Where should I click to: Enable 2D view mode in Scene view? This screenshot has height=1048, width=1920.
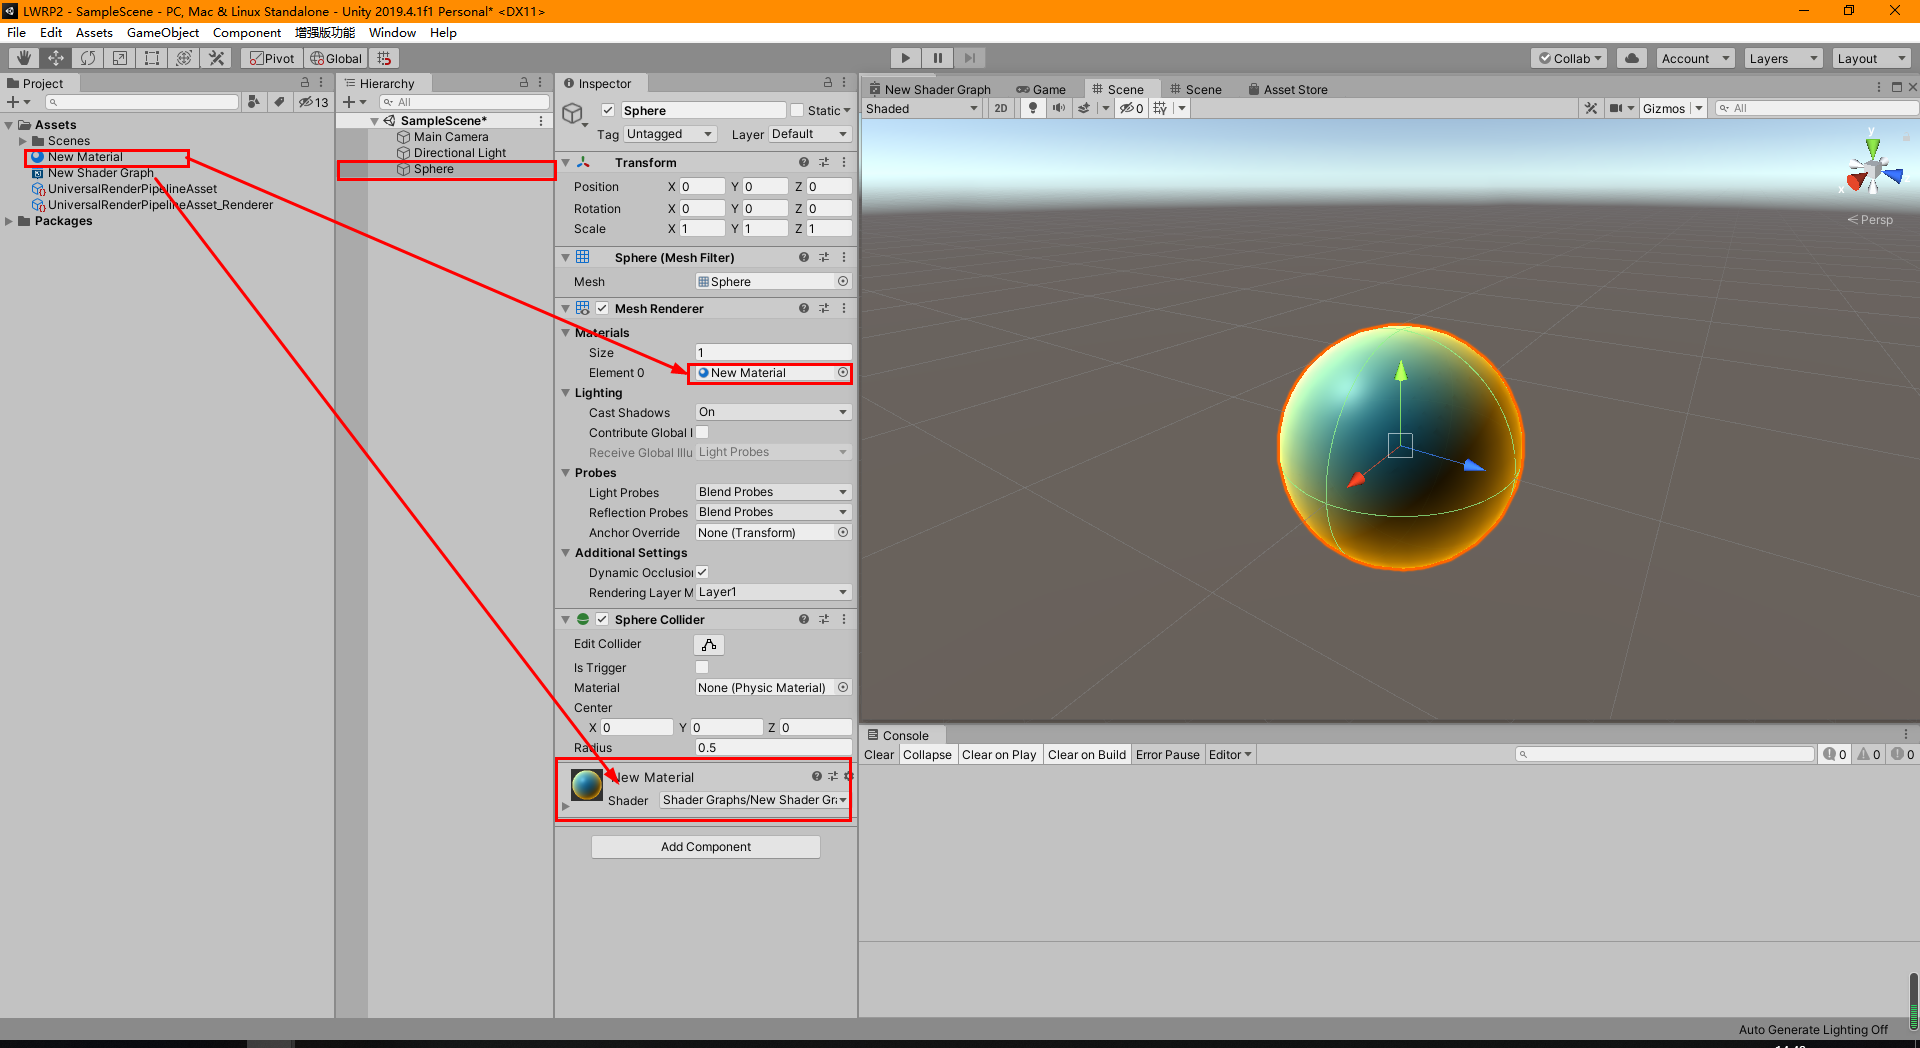pyautogui.click(x=1000, y=107)
